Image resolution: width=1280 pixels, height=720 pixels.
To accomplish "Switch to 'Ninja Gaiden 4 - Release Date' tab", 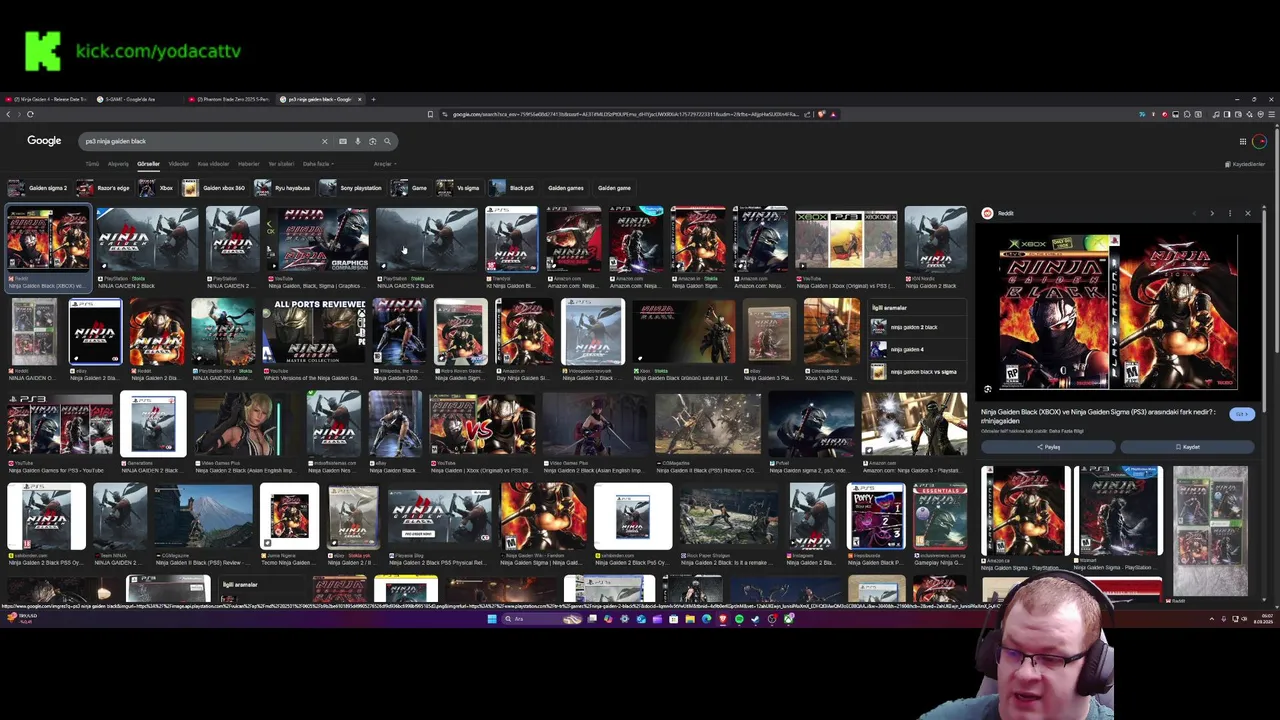I will 45,99.
